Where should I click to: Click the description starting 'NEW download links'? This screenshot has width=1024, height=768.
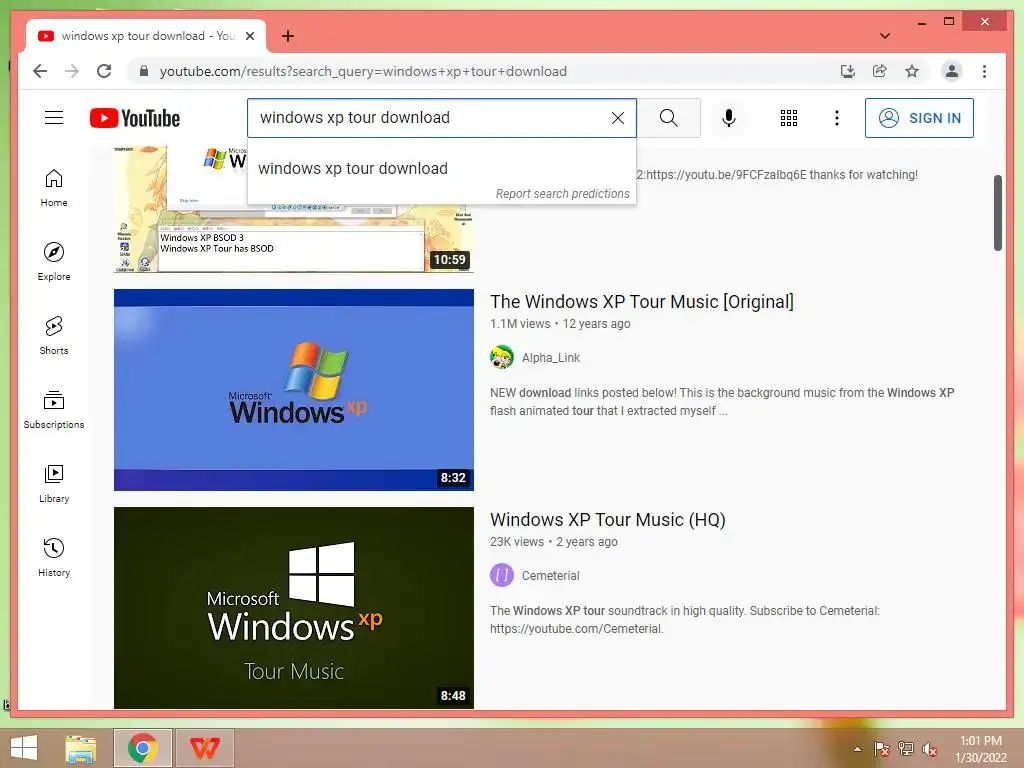(x=722, y=402)
